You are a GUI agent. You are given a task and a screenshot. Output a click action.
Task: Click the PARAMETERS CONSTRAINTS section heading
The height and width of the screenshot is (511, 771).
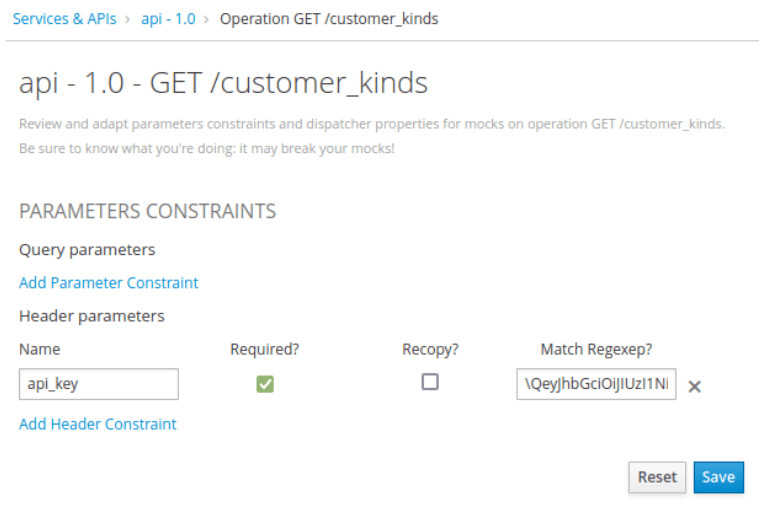[147, 211]
